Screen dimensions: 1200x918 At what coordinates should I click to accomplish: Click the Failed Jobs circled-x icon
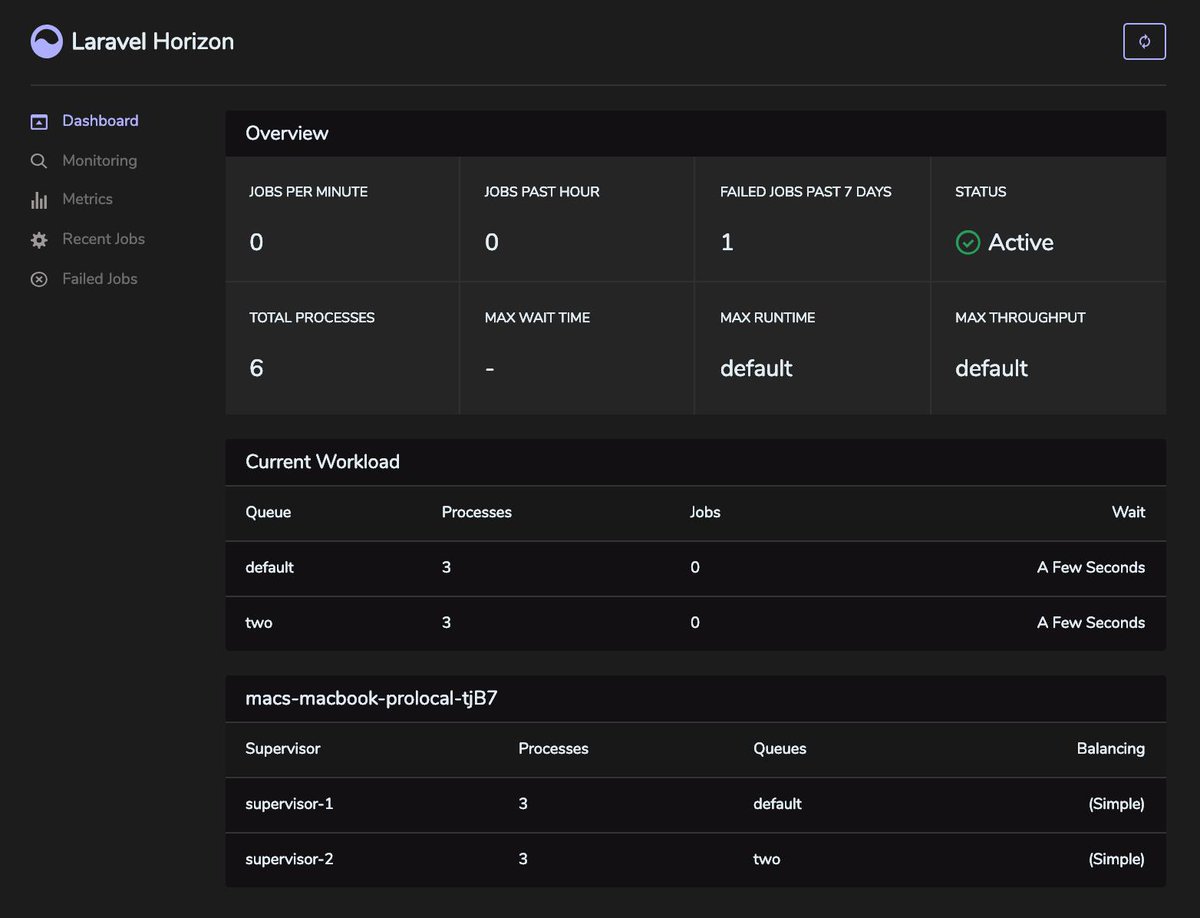(x=39, y=280)
